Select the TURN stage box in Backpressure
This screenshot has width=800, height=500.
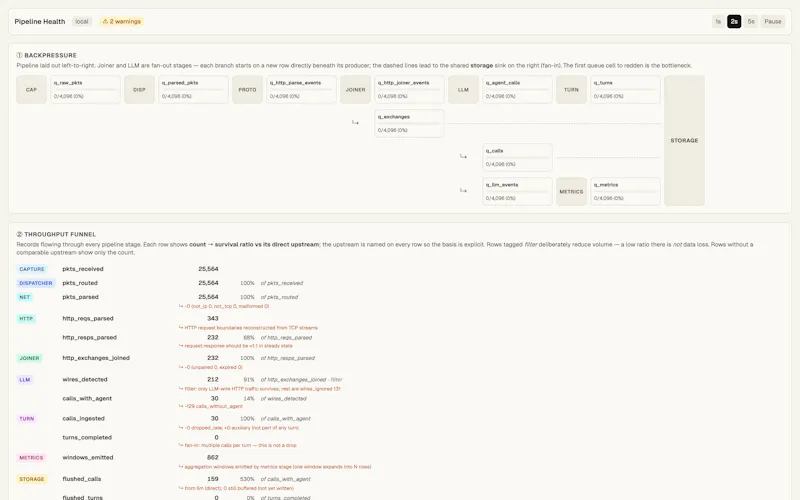pos(571,90)
